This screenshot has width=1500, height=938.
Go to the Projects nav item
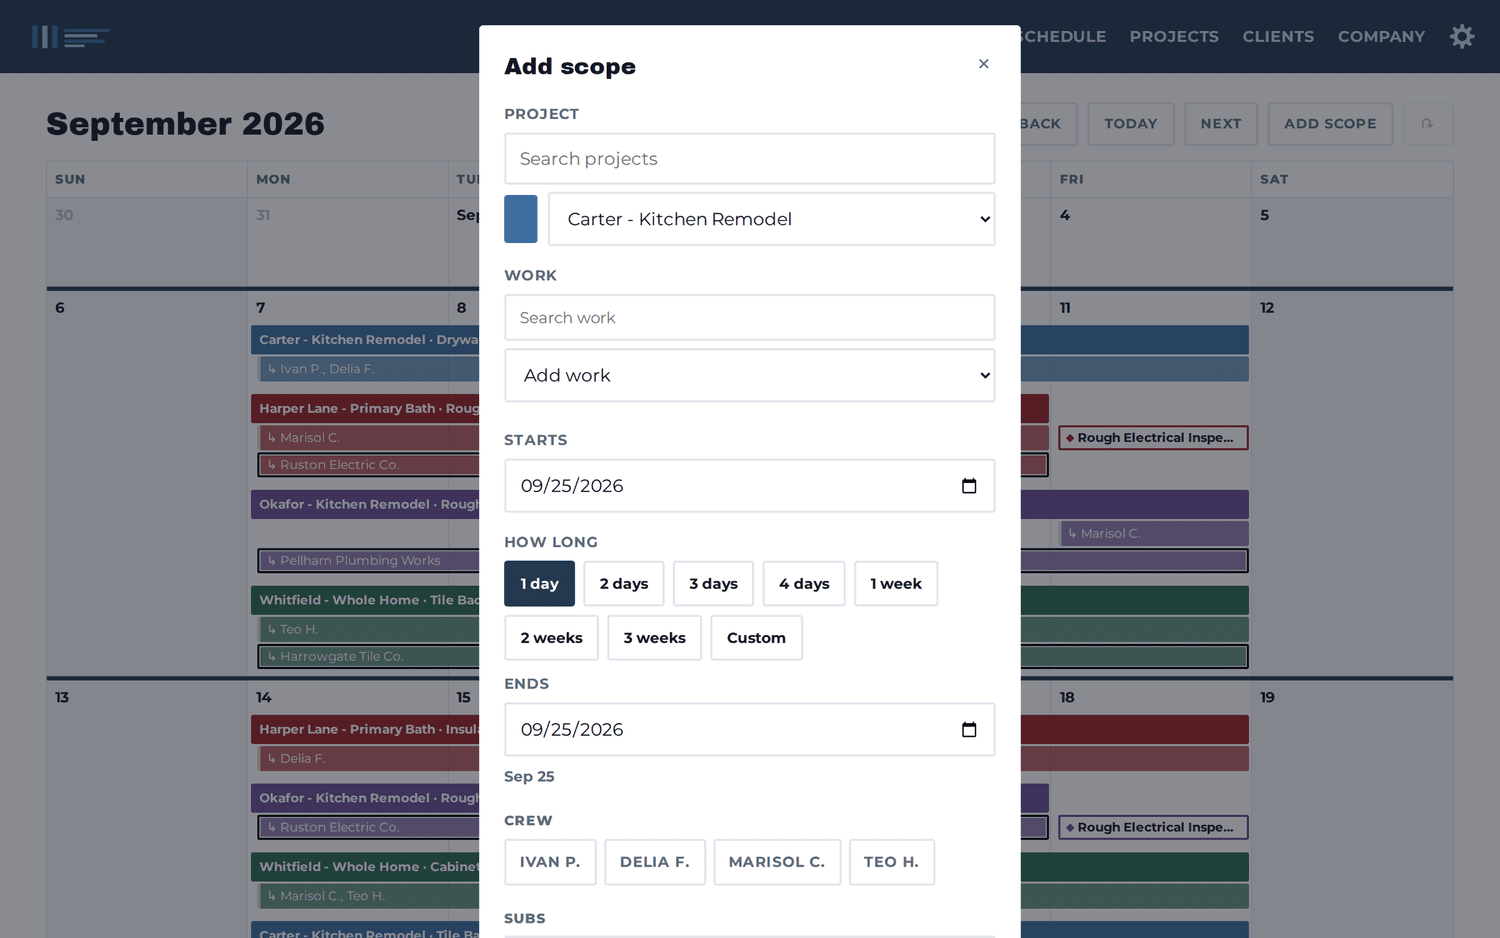tap(1174, 37)
